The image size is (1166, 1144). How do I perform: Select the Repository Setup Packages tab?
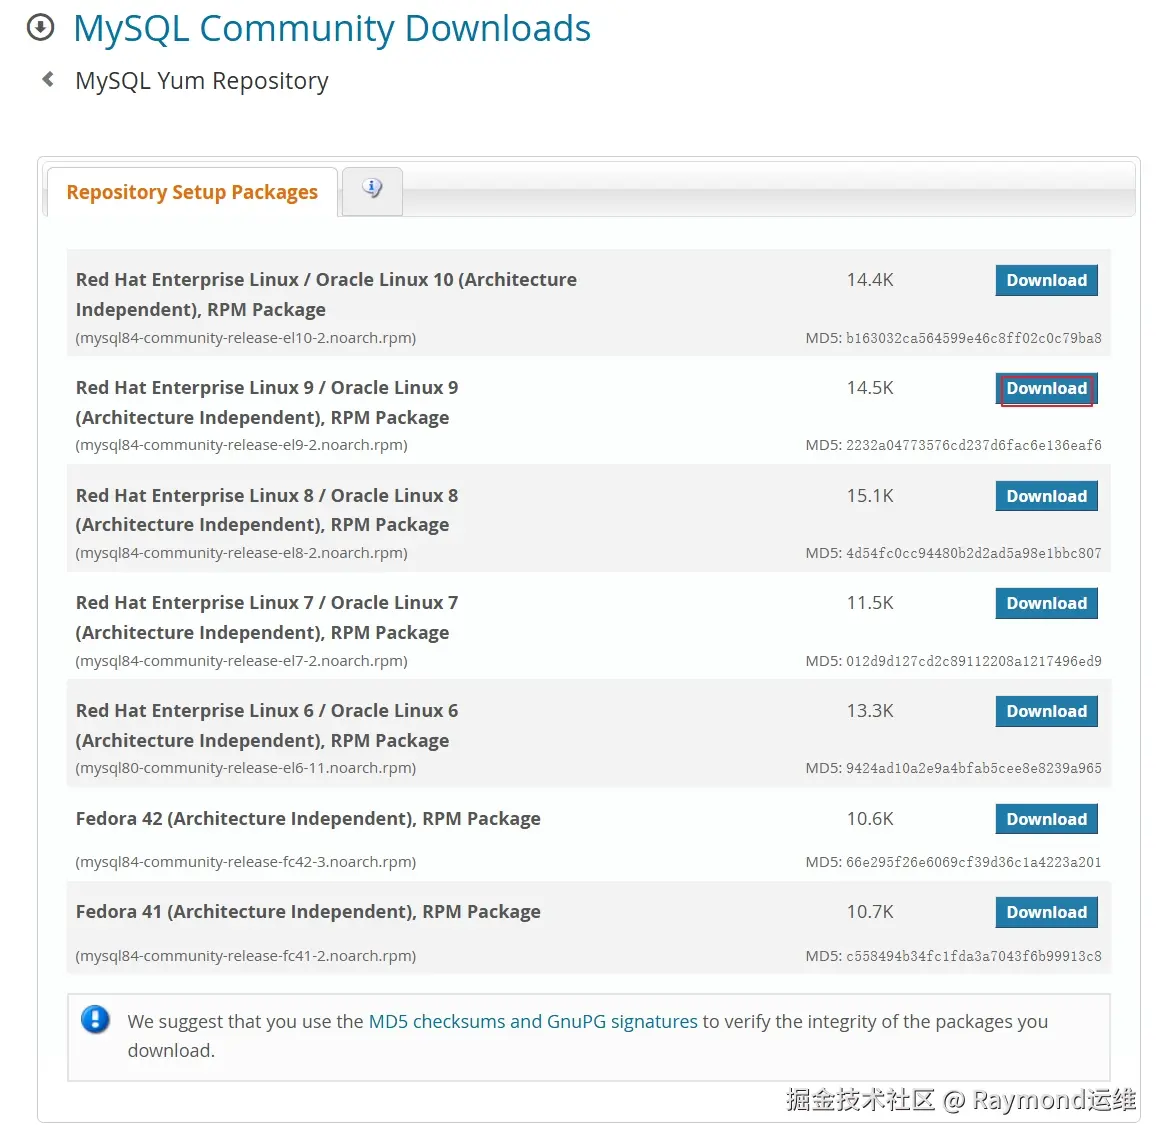[x=192, y=192]
